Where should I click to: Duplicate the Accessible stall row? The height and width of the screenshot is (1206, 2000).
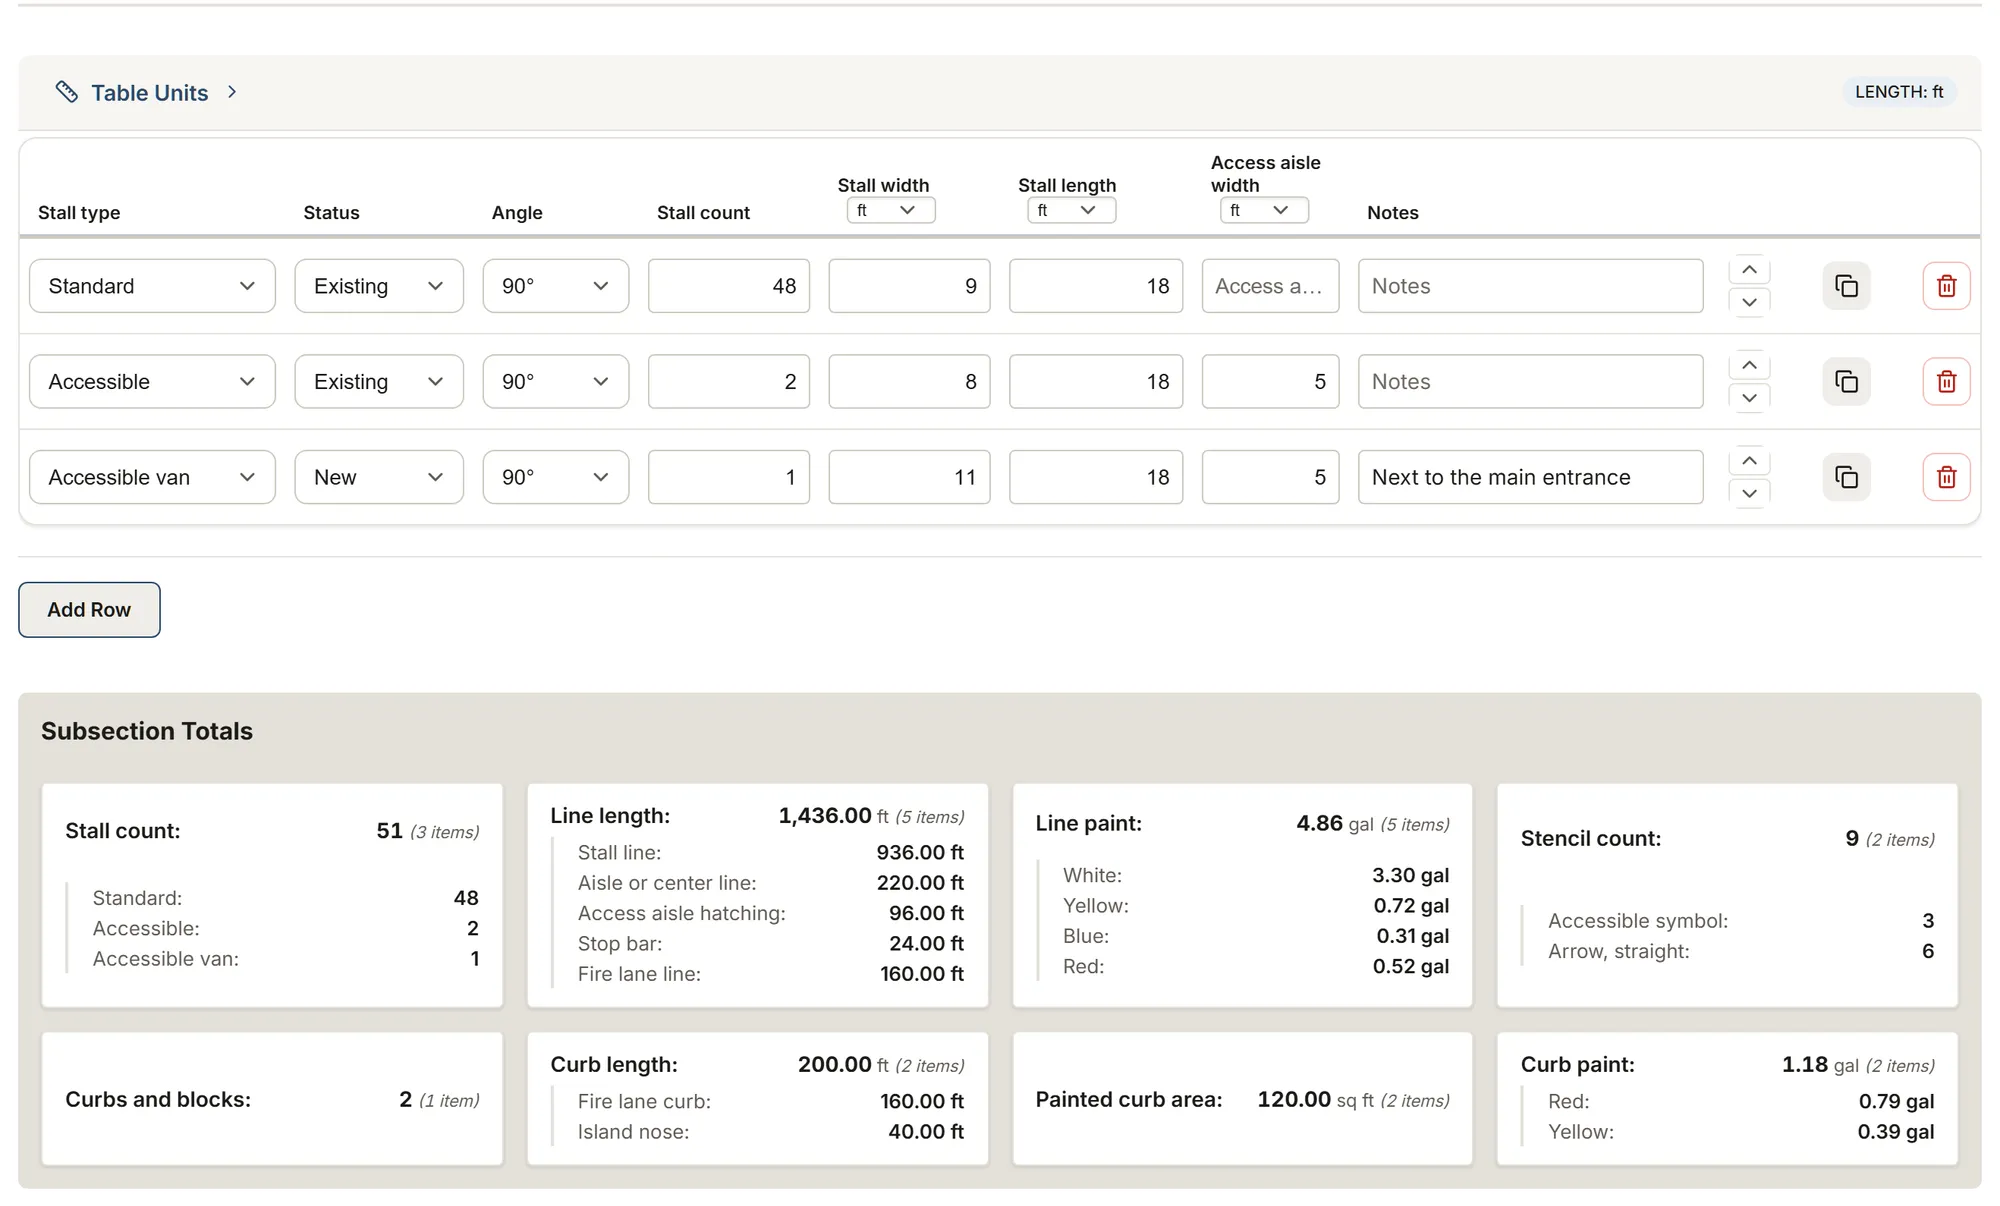(1846, 382)
